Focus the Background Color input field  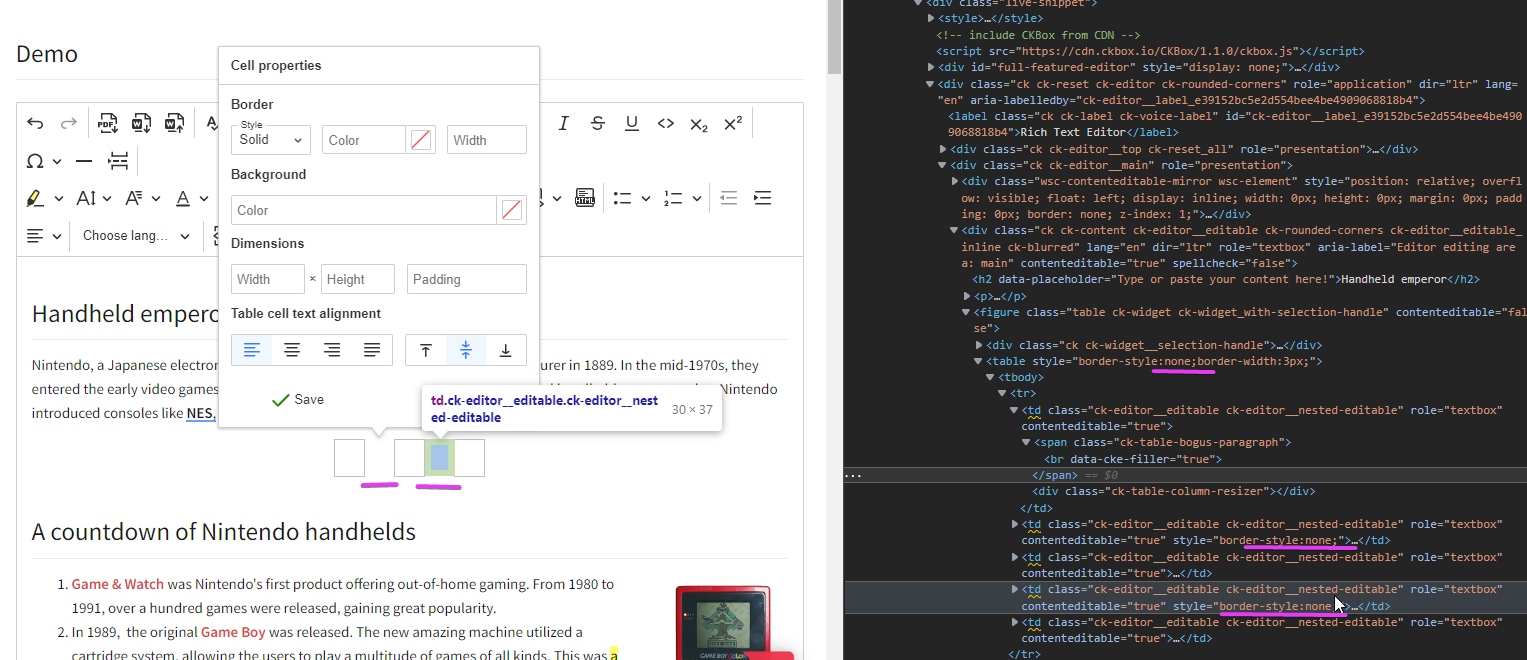point(364,210)
